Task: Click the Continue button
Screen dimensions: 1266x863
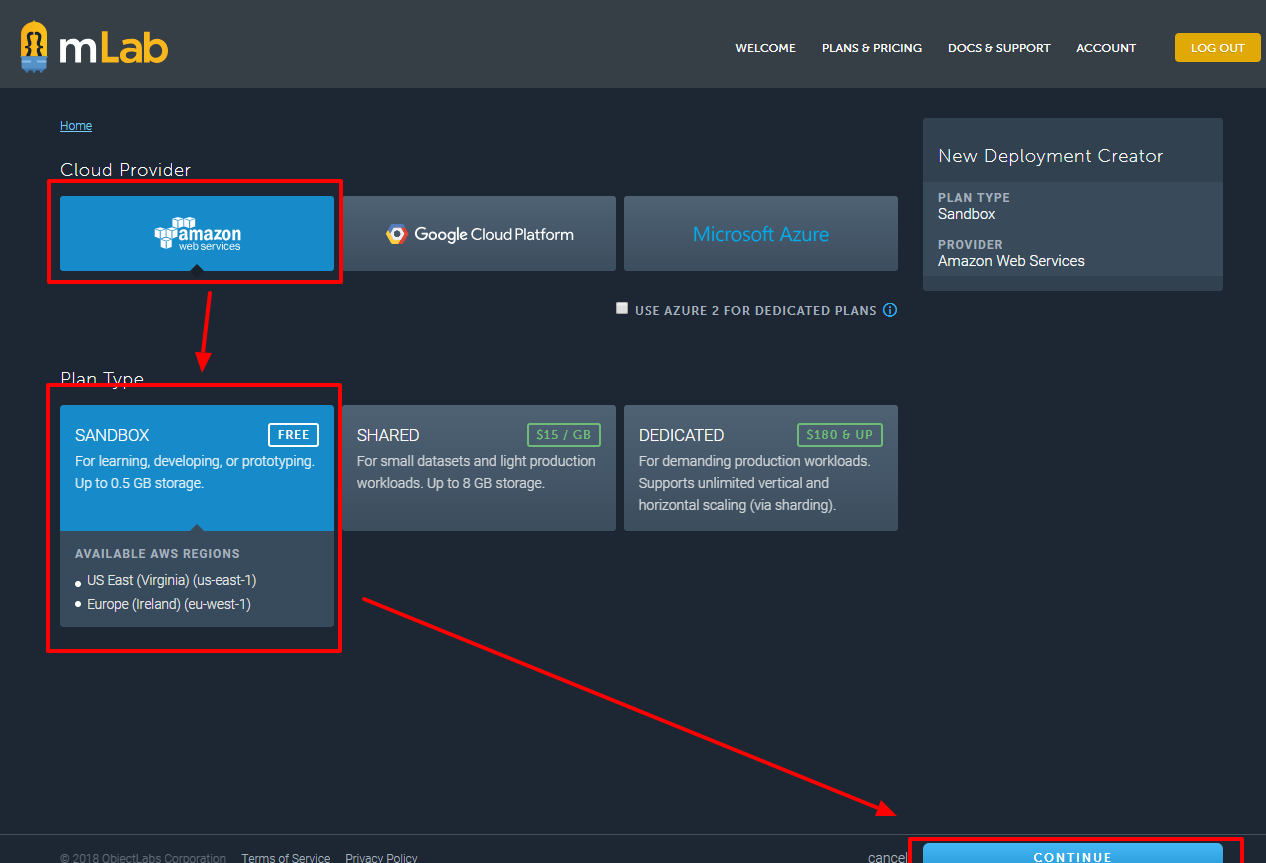Action: click(1073, 855)
